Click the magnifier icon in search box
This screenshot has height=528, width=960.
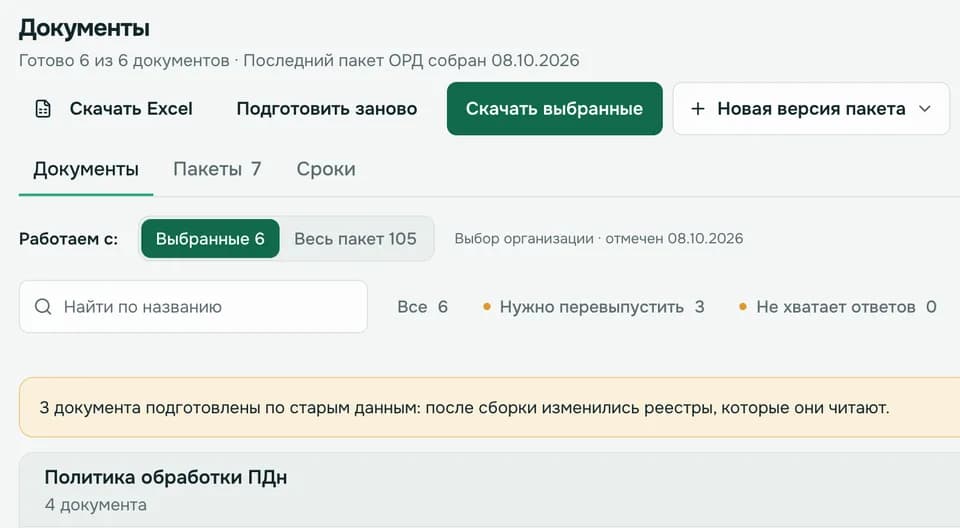coord(43,306)
